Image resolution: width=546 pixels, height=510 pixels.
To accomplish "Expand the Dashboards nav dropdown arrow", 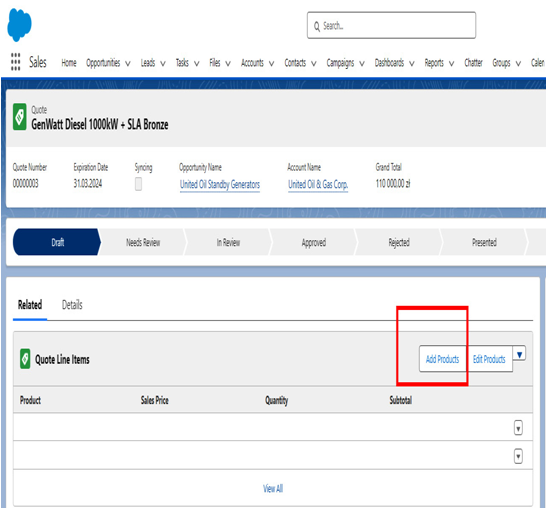I will 412,64.
